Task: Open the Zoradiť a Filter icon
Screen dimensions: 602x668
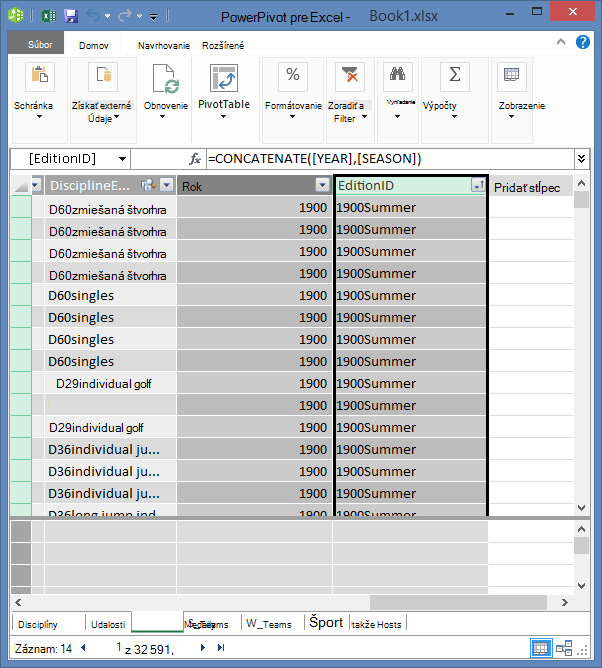Action: point(350,77)
